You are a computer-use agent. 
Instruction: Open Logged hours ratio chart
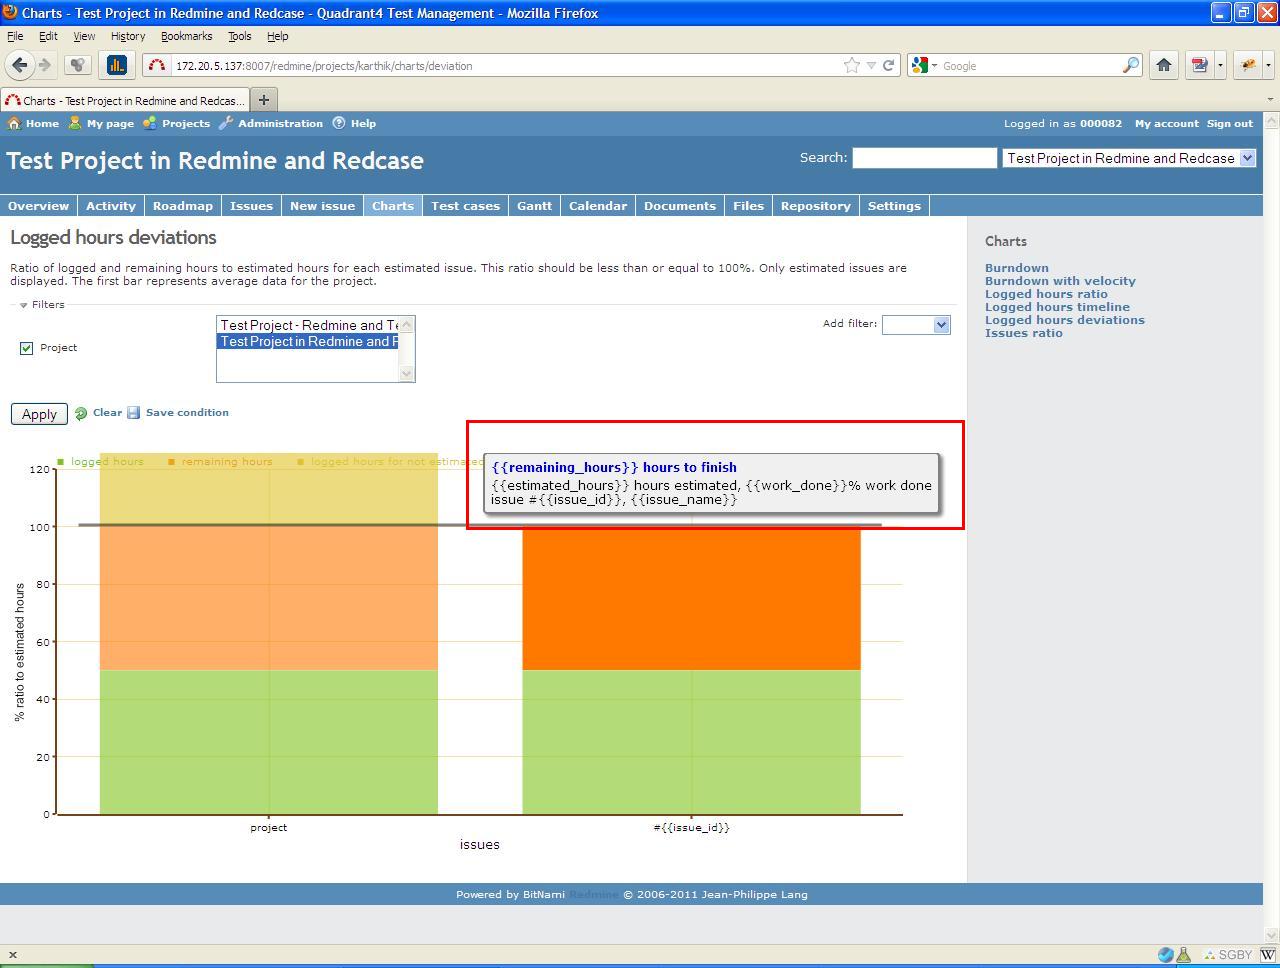click(x=1046, y=294)
